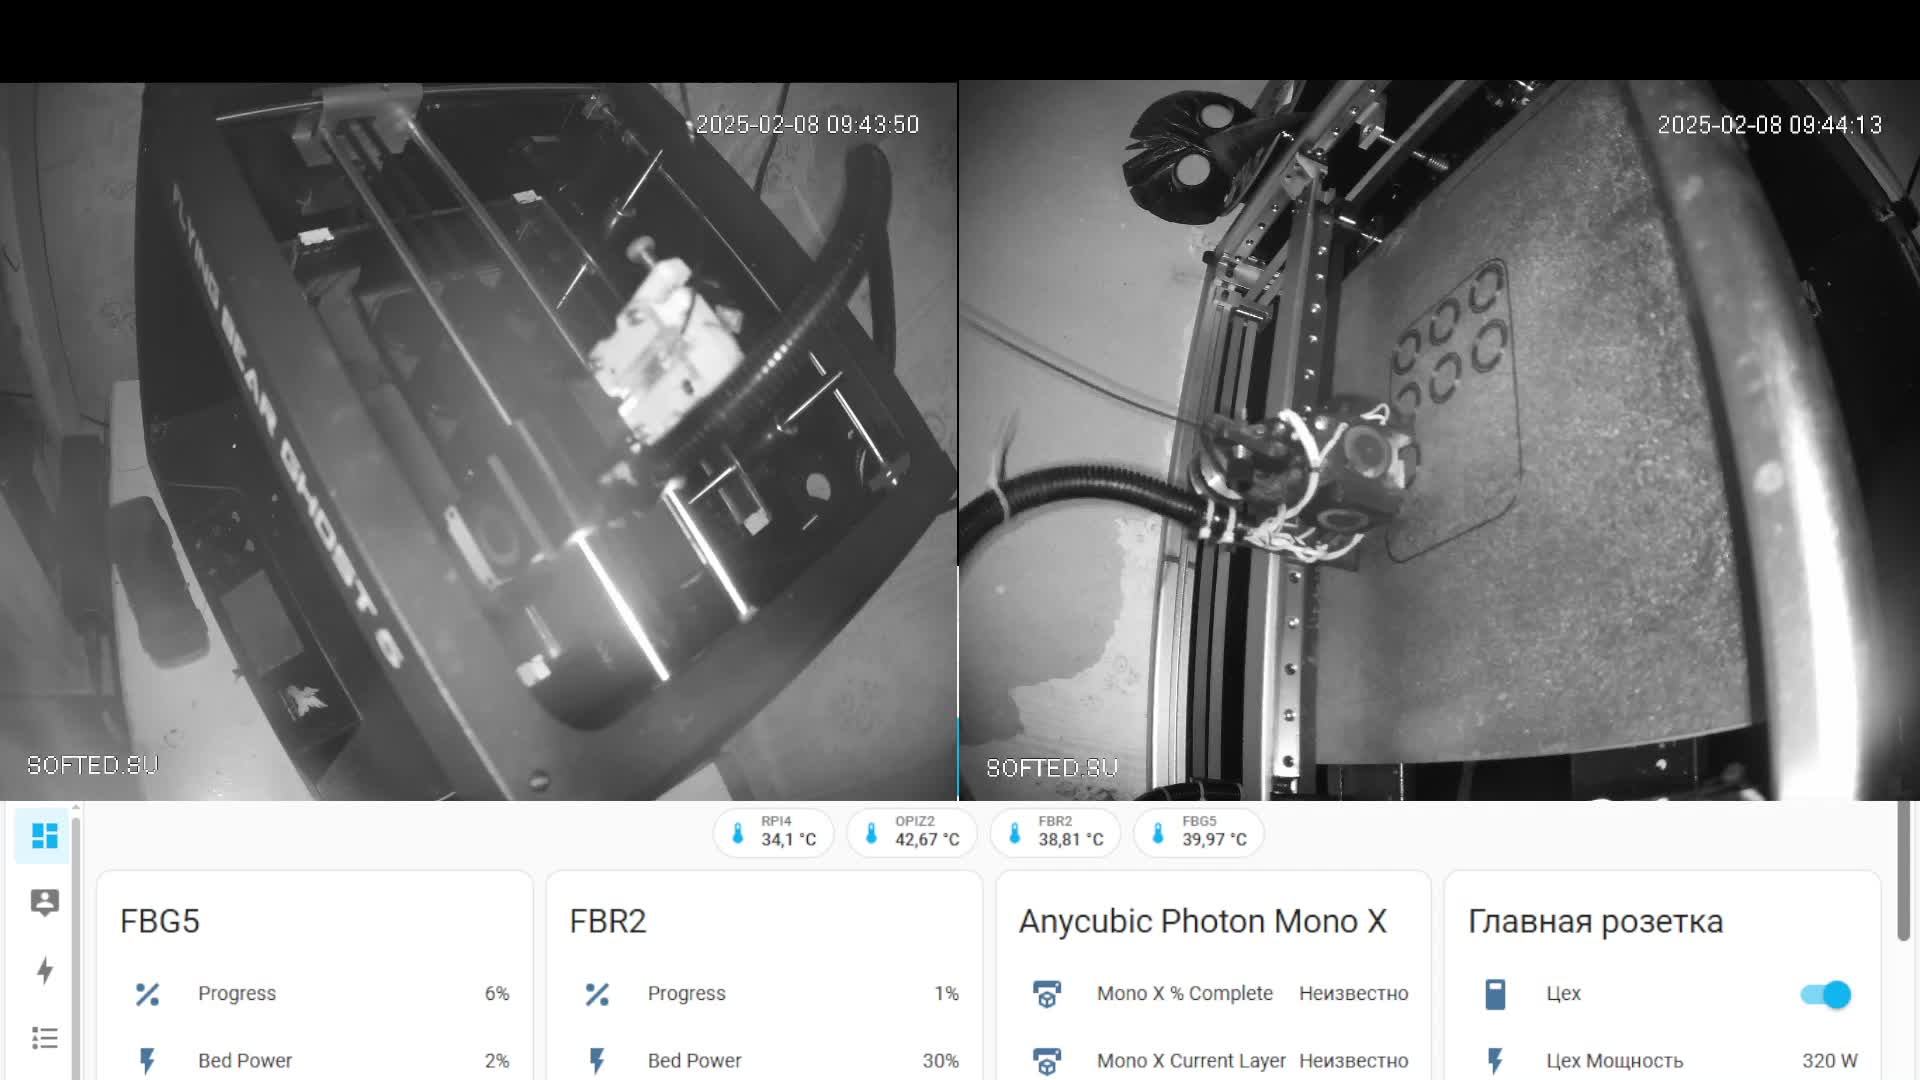Click the Mono X % Complete printer icon
Viewport: 1920px width, 1080px height.
coord(1046,994)
